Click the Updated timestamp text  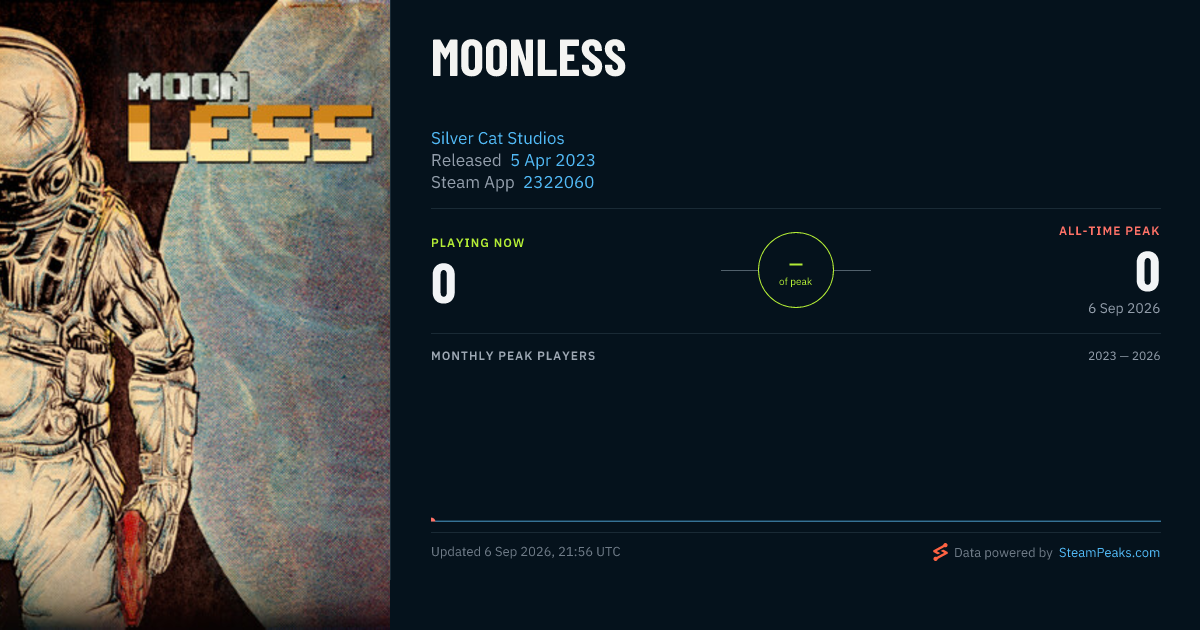click(526, 552)
